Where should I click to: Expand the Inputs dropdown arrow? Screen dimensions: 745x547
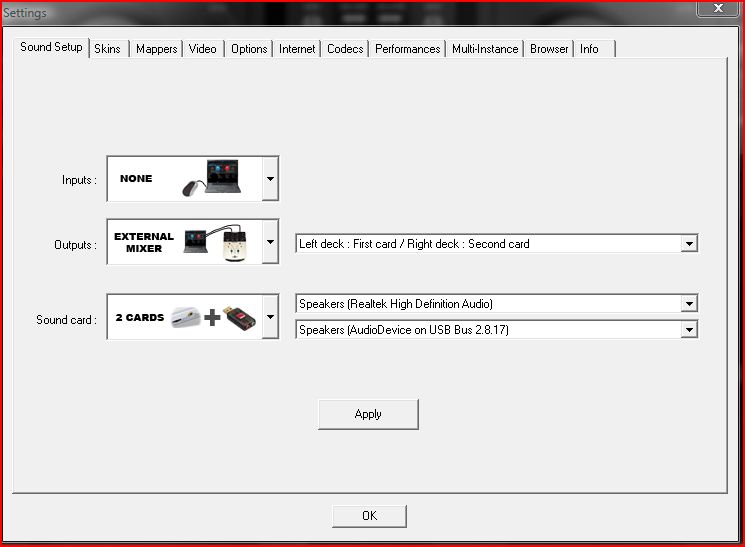269,180
